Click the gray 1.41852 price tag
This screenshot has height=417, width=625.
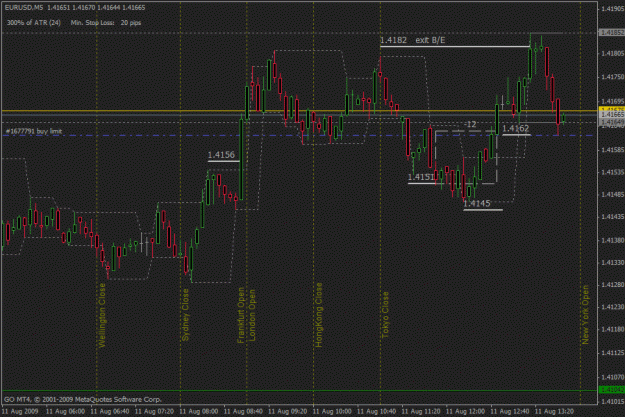tap(612, 33)
